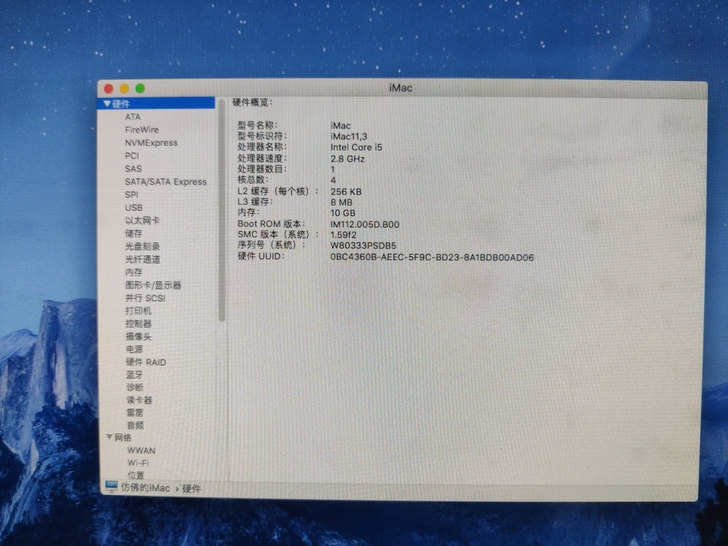The height and width of the screenshot is (546, 728).
Task: Select 音频 in the sidebar
Action: [x=136, y=425]
